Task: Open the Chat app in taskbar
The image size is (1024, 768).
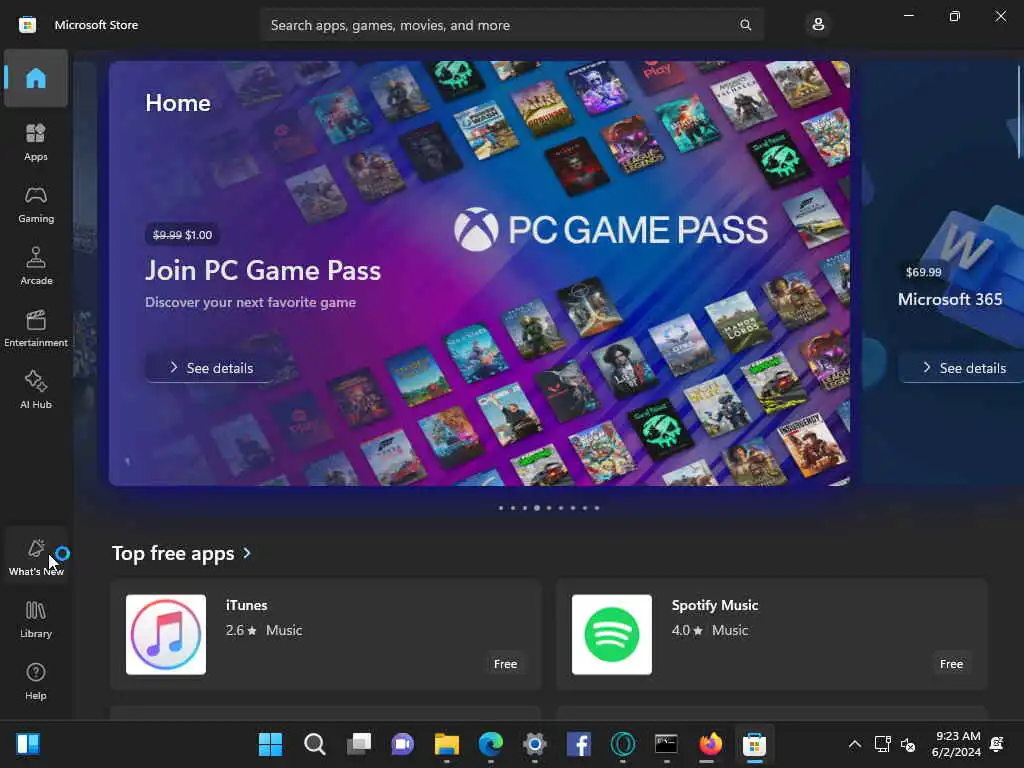Action: pos(402,744)
